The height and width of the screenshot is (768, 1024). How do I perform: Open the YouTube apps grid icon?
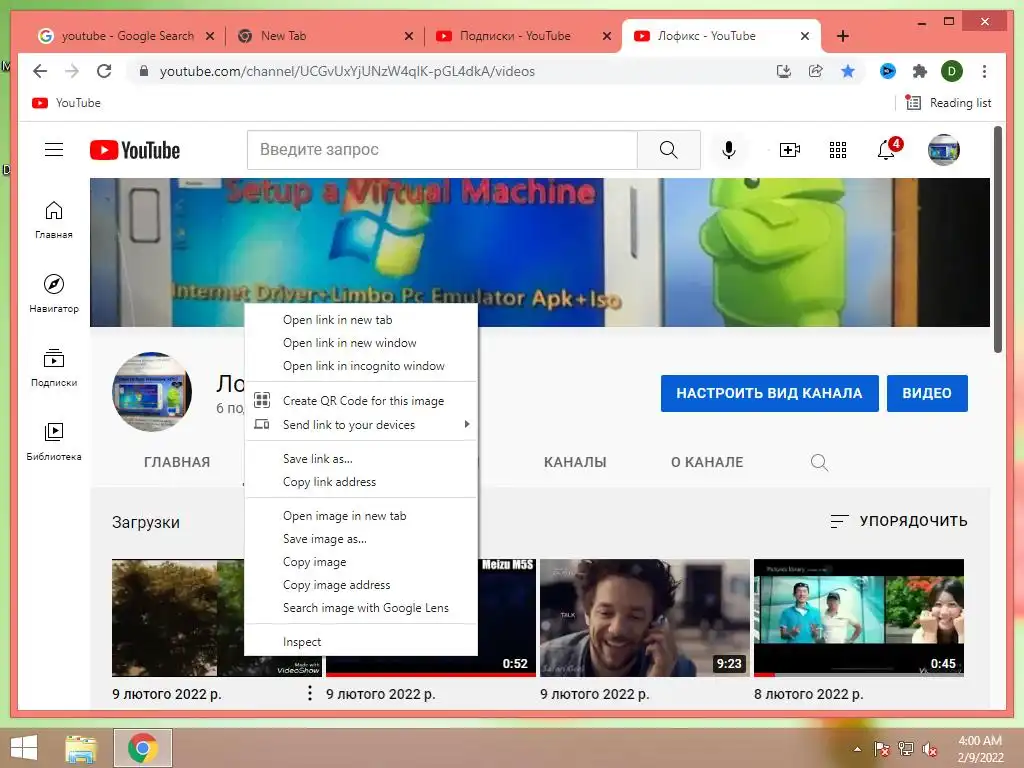click(838, 150)
